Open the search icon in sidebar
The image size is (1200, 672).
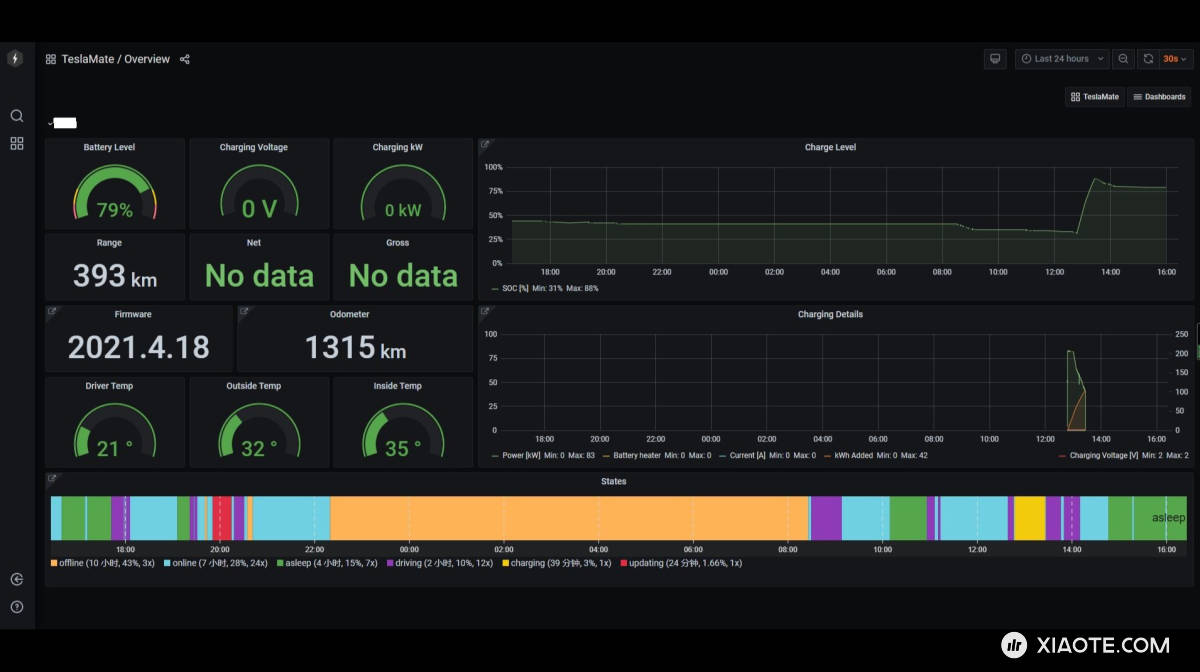pos(17,116)
